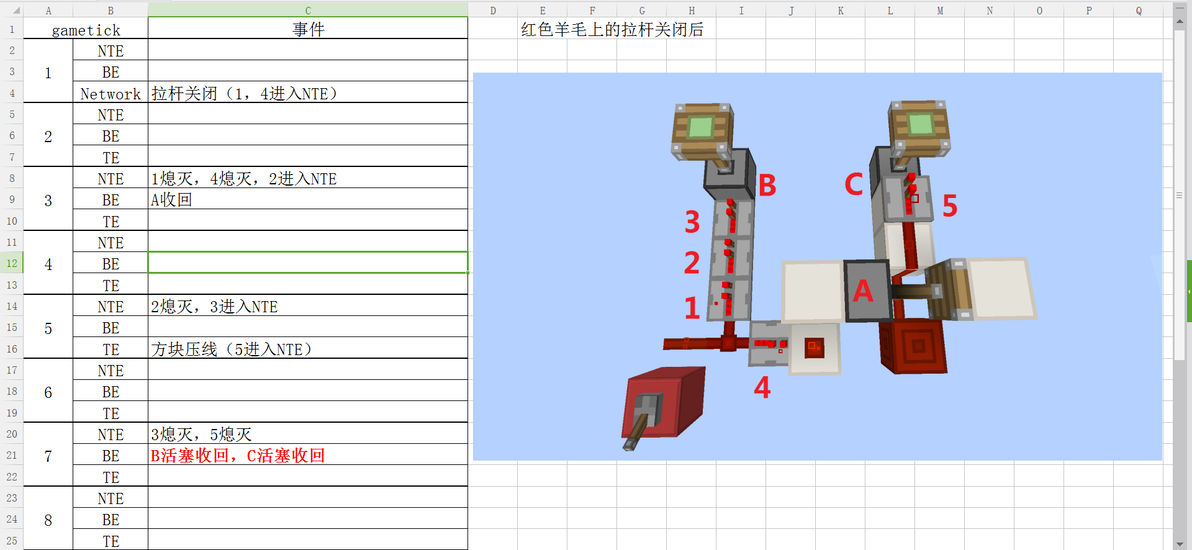The width and height of the screenshot is (1192, 550).
Task: Select column header C
Action: pyautogui.click(x=308, y=11)
